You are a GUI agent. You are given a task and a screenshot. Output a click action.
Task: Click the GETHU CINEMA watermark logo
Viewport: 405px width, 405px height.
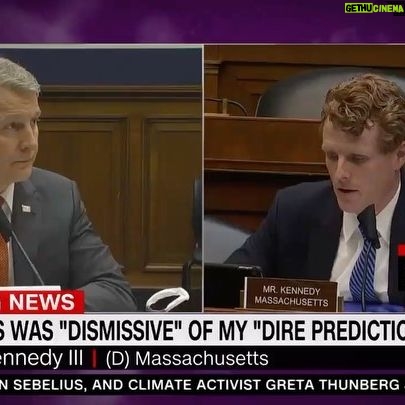click(x=375, y=8)
